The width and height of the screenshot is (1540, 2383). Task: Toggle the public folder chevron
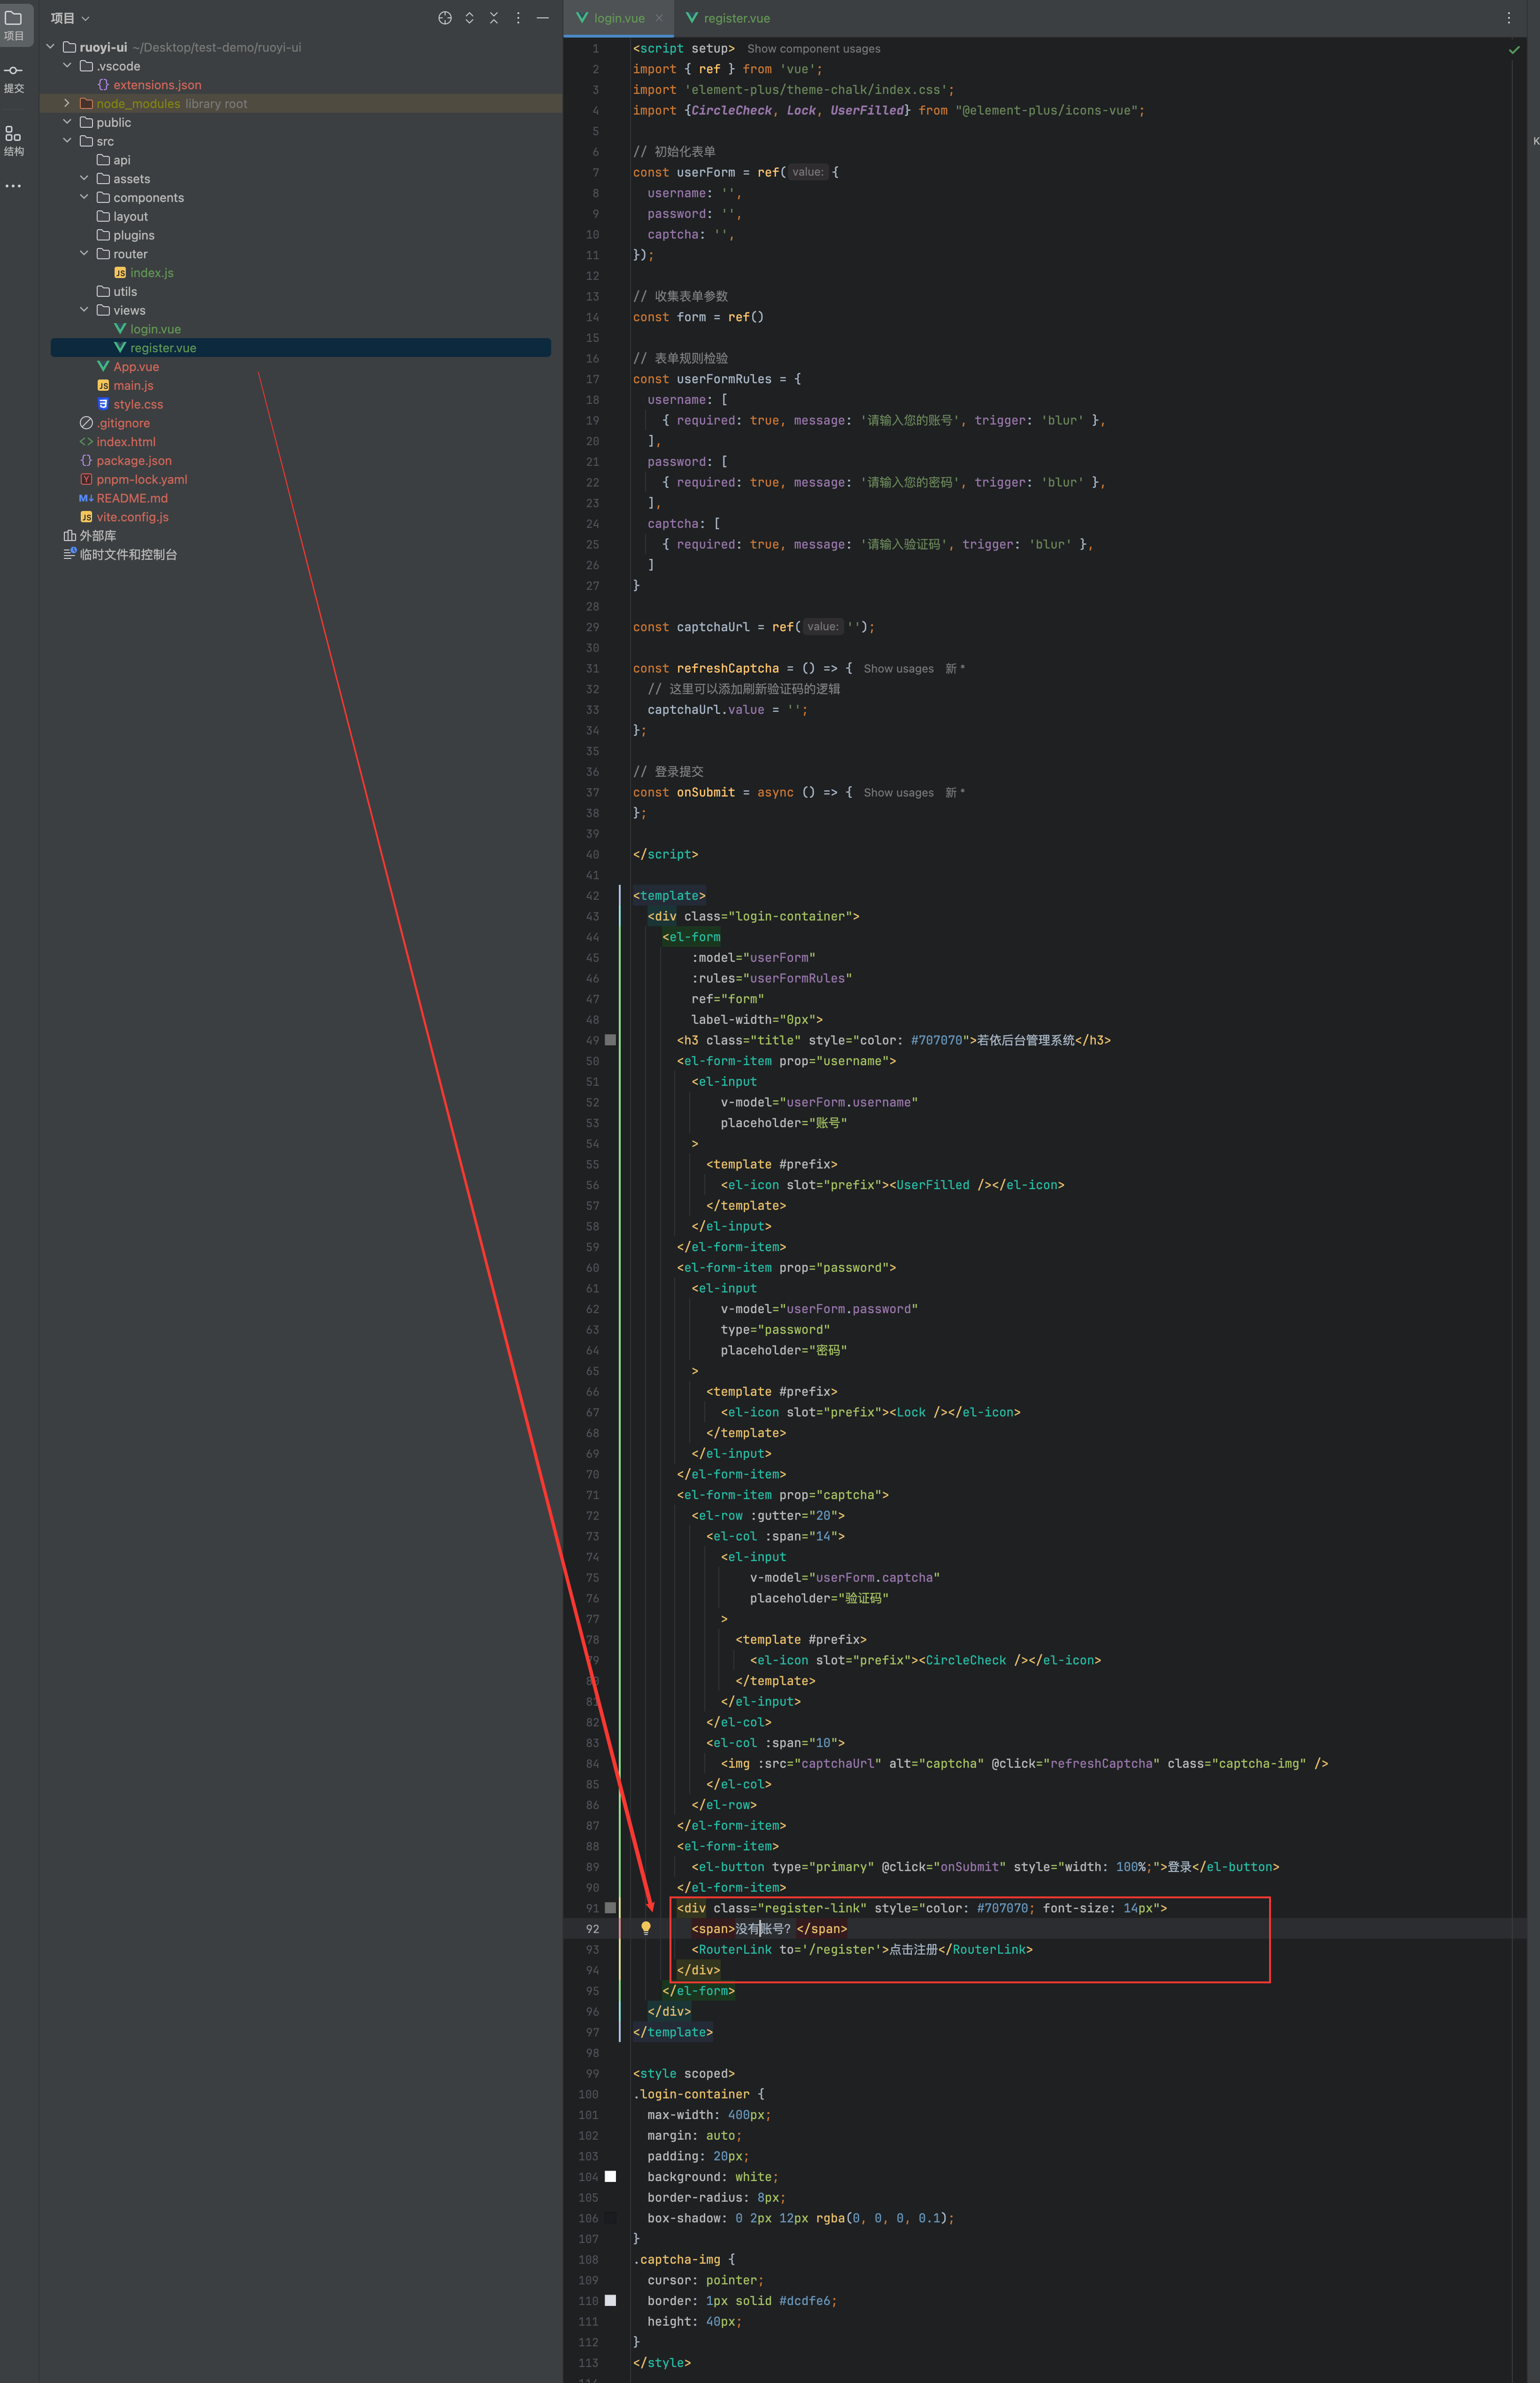pos(67,122)
